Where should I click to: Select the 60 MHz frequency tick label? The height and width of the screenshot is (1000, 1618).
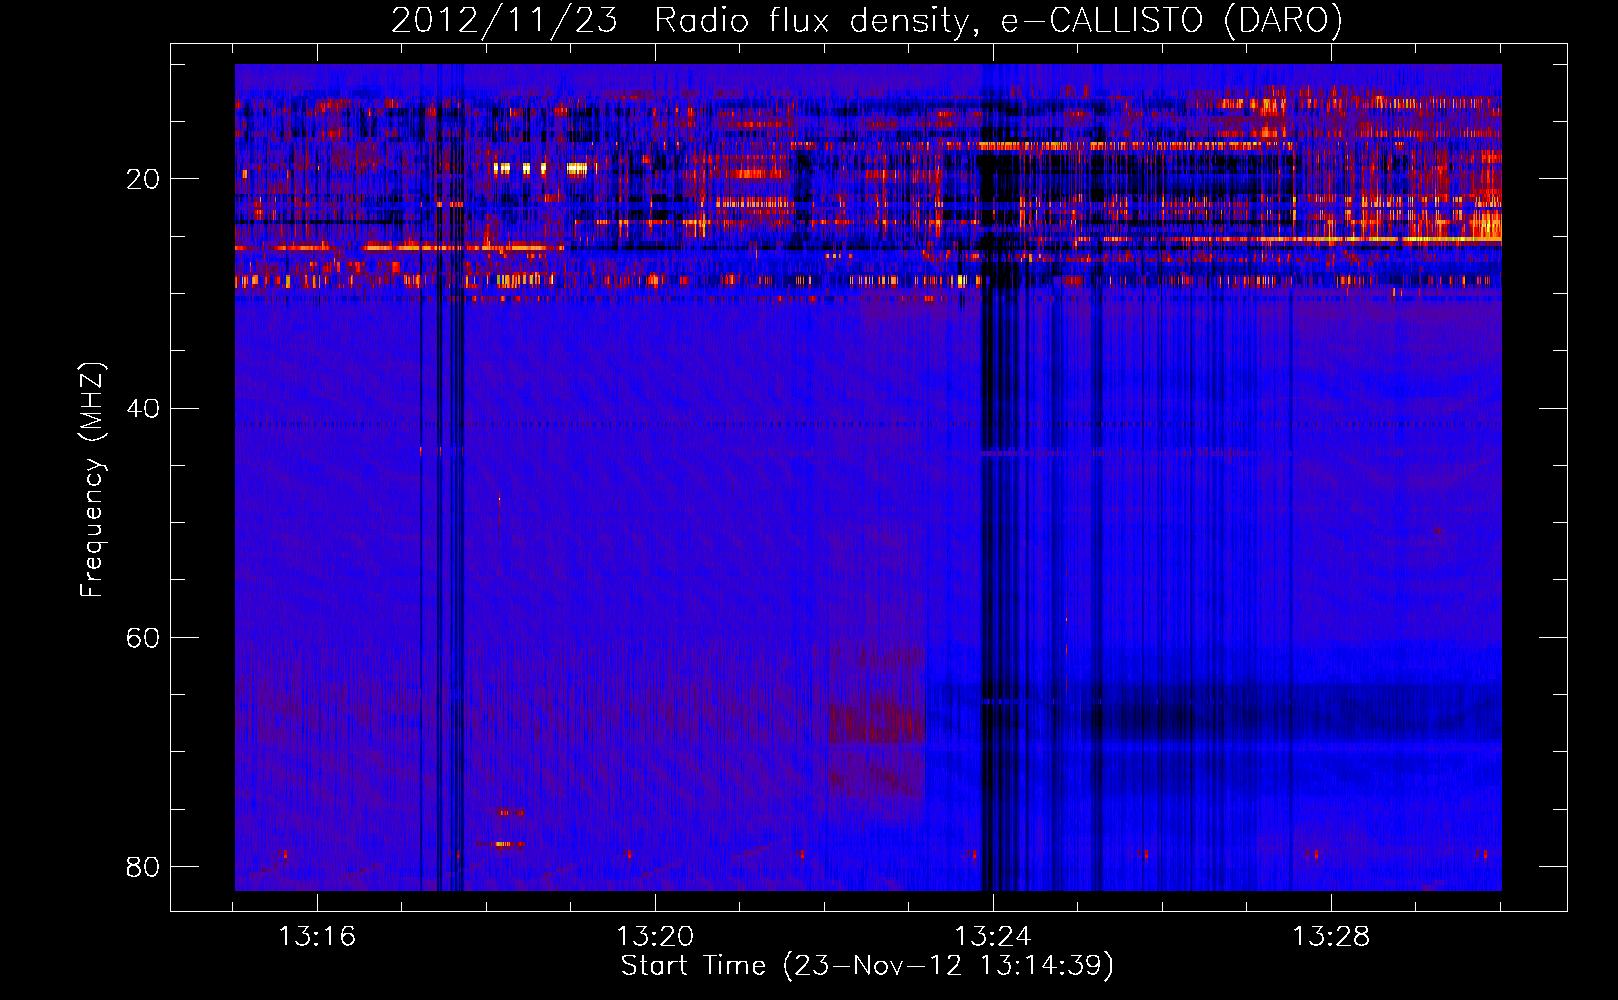coord(143,637)
